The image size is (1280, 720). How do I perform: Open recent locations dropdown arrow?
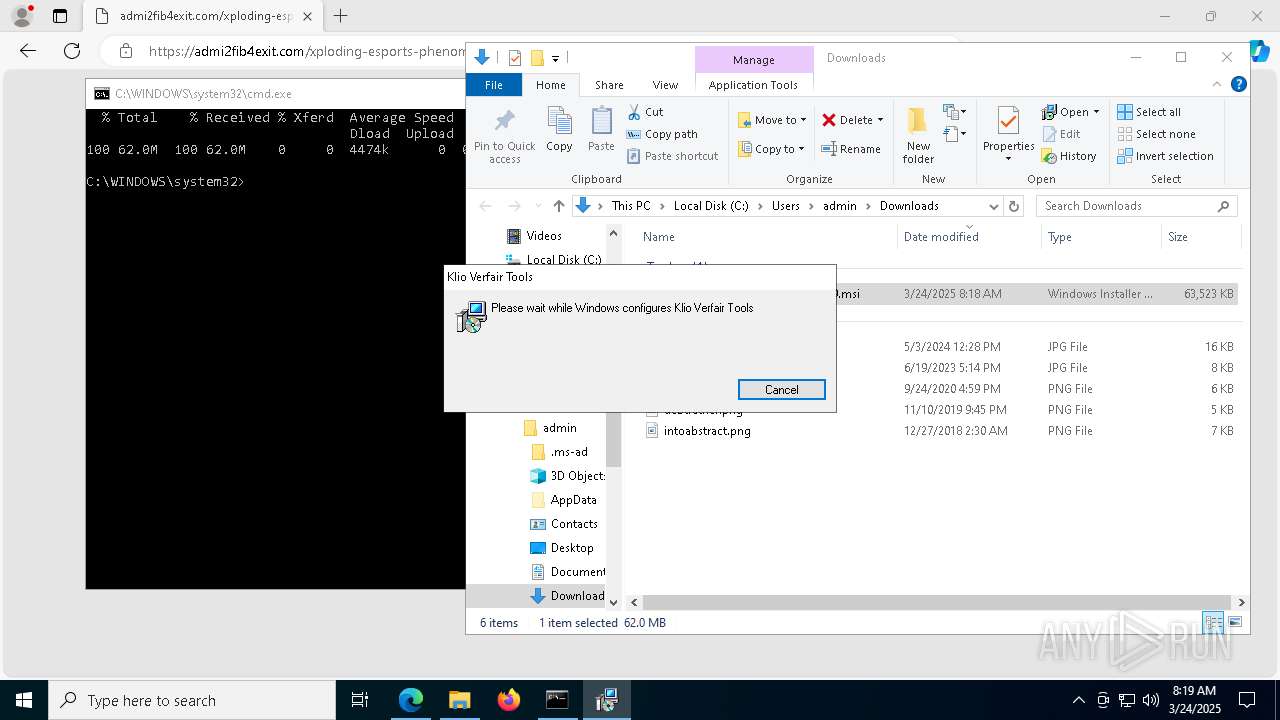537,206
